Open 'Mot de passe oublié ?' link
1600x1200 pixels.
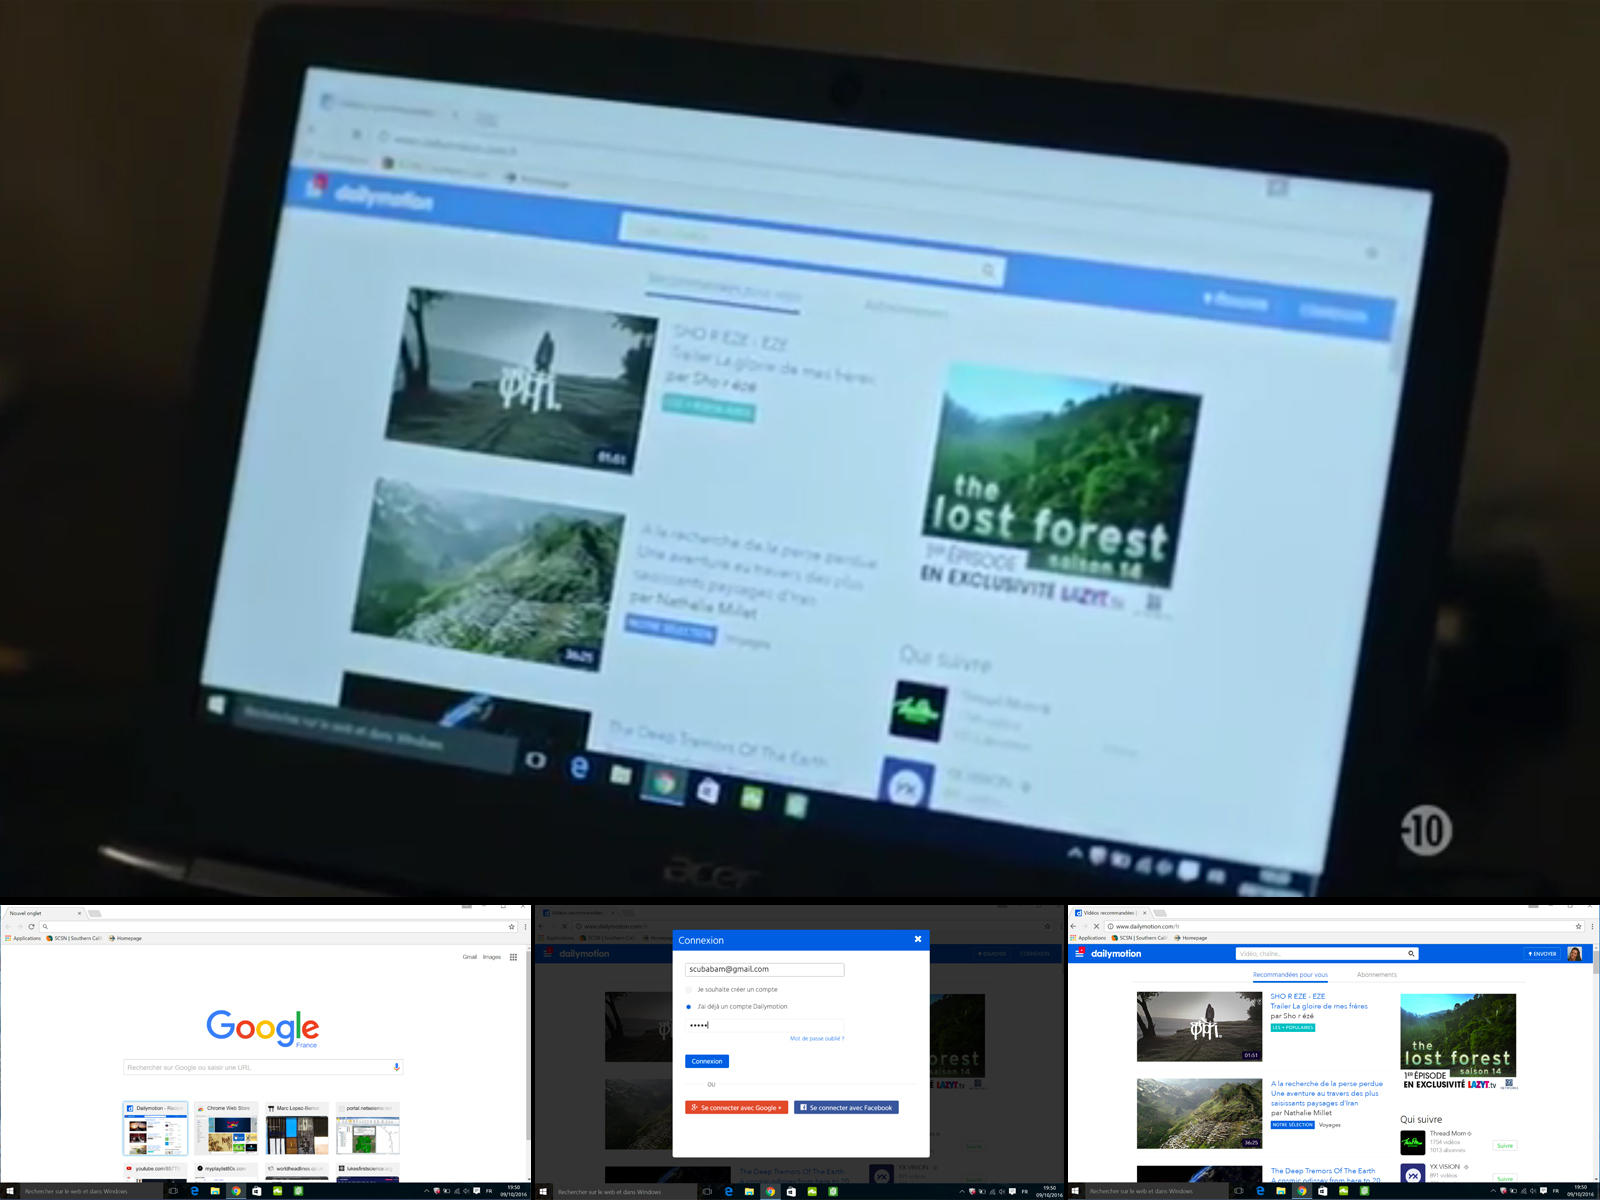817,1038
